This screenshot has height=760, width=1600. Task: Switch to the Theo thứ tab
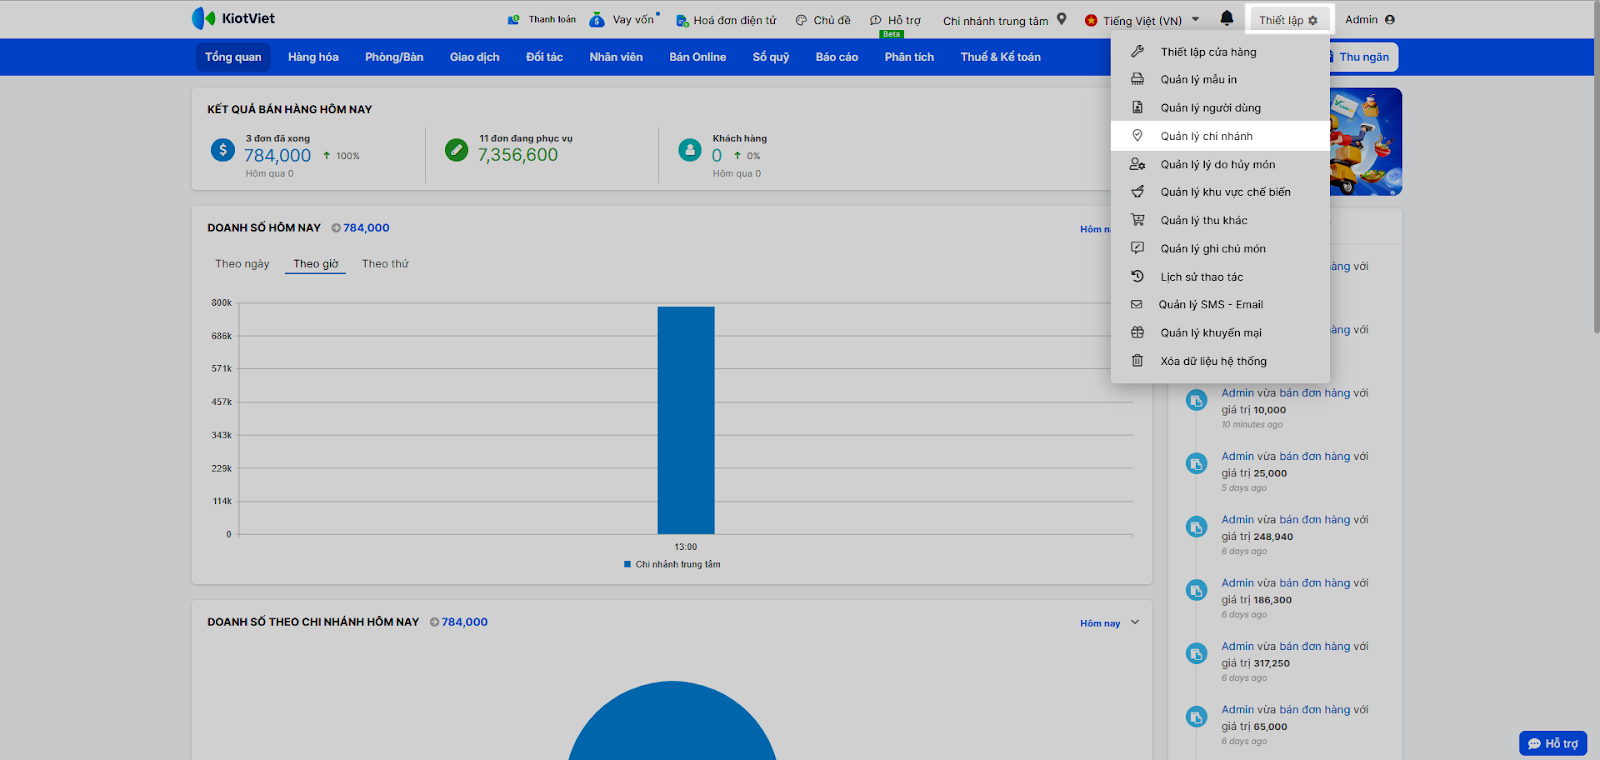pyautogui.click(x=385, y=264)
